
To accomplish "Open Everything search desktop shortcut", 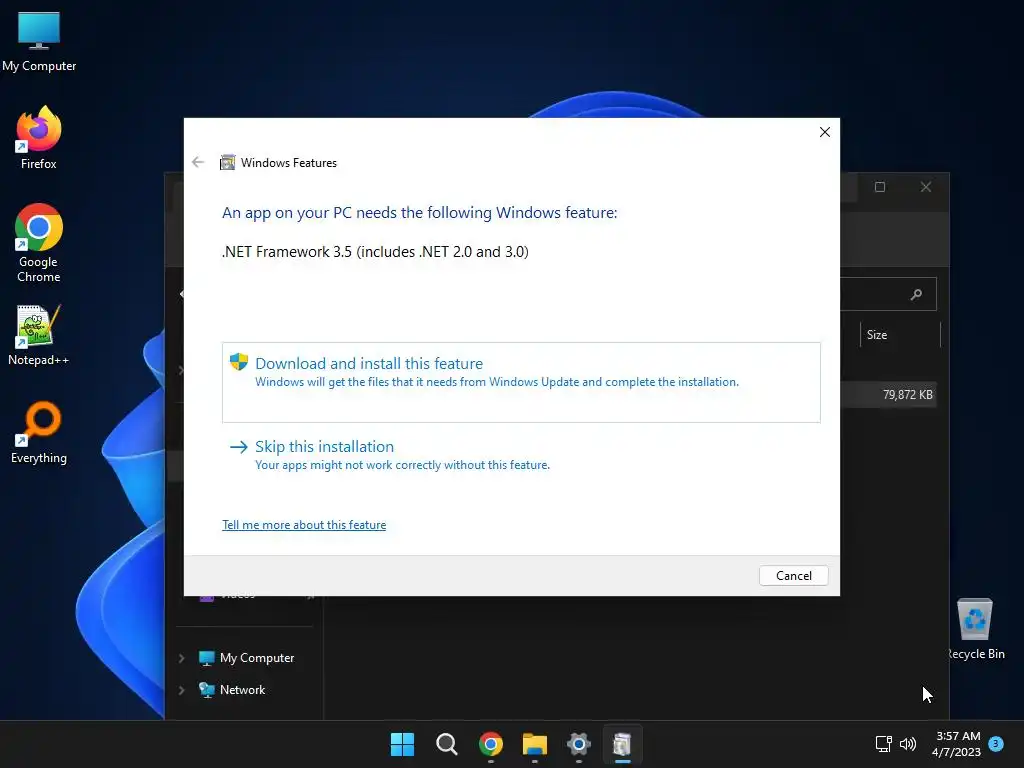I will tap(39, 432).
